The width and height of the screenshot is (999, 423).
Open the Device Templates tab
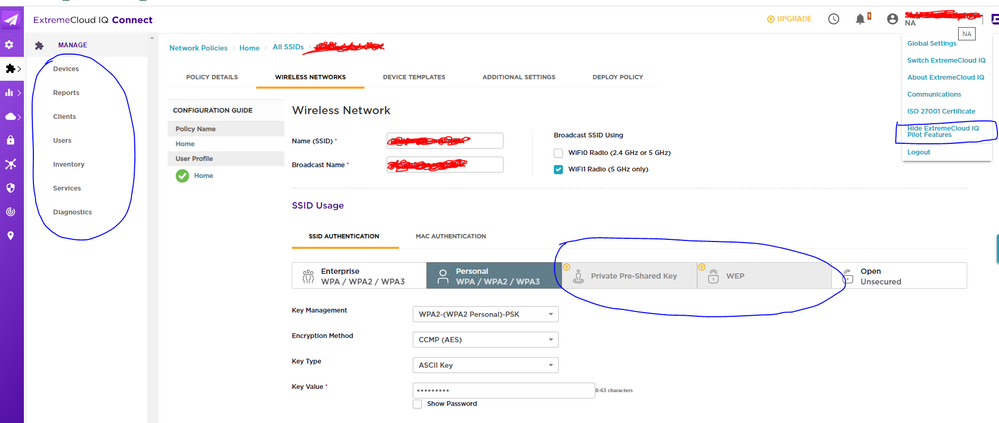(x=414, y=77)
